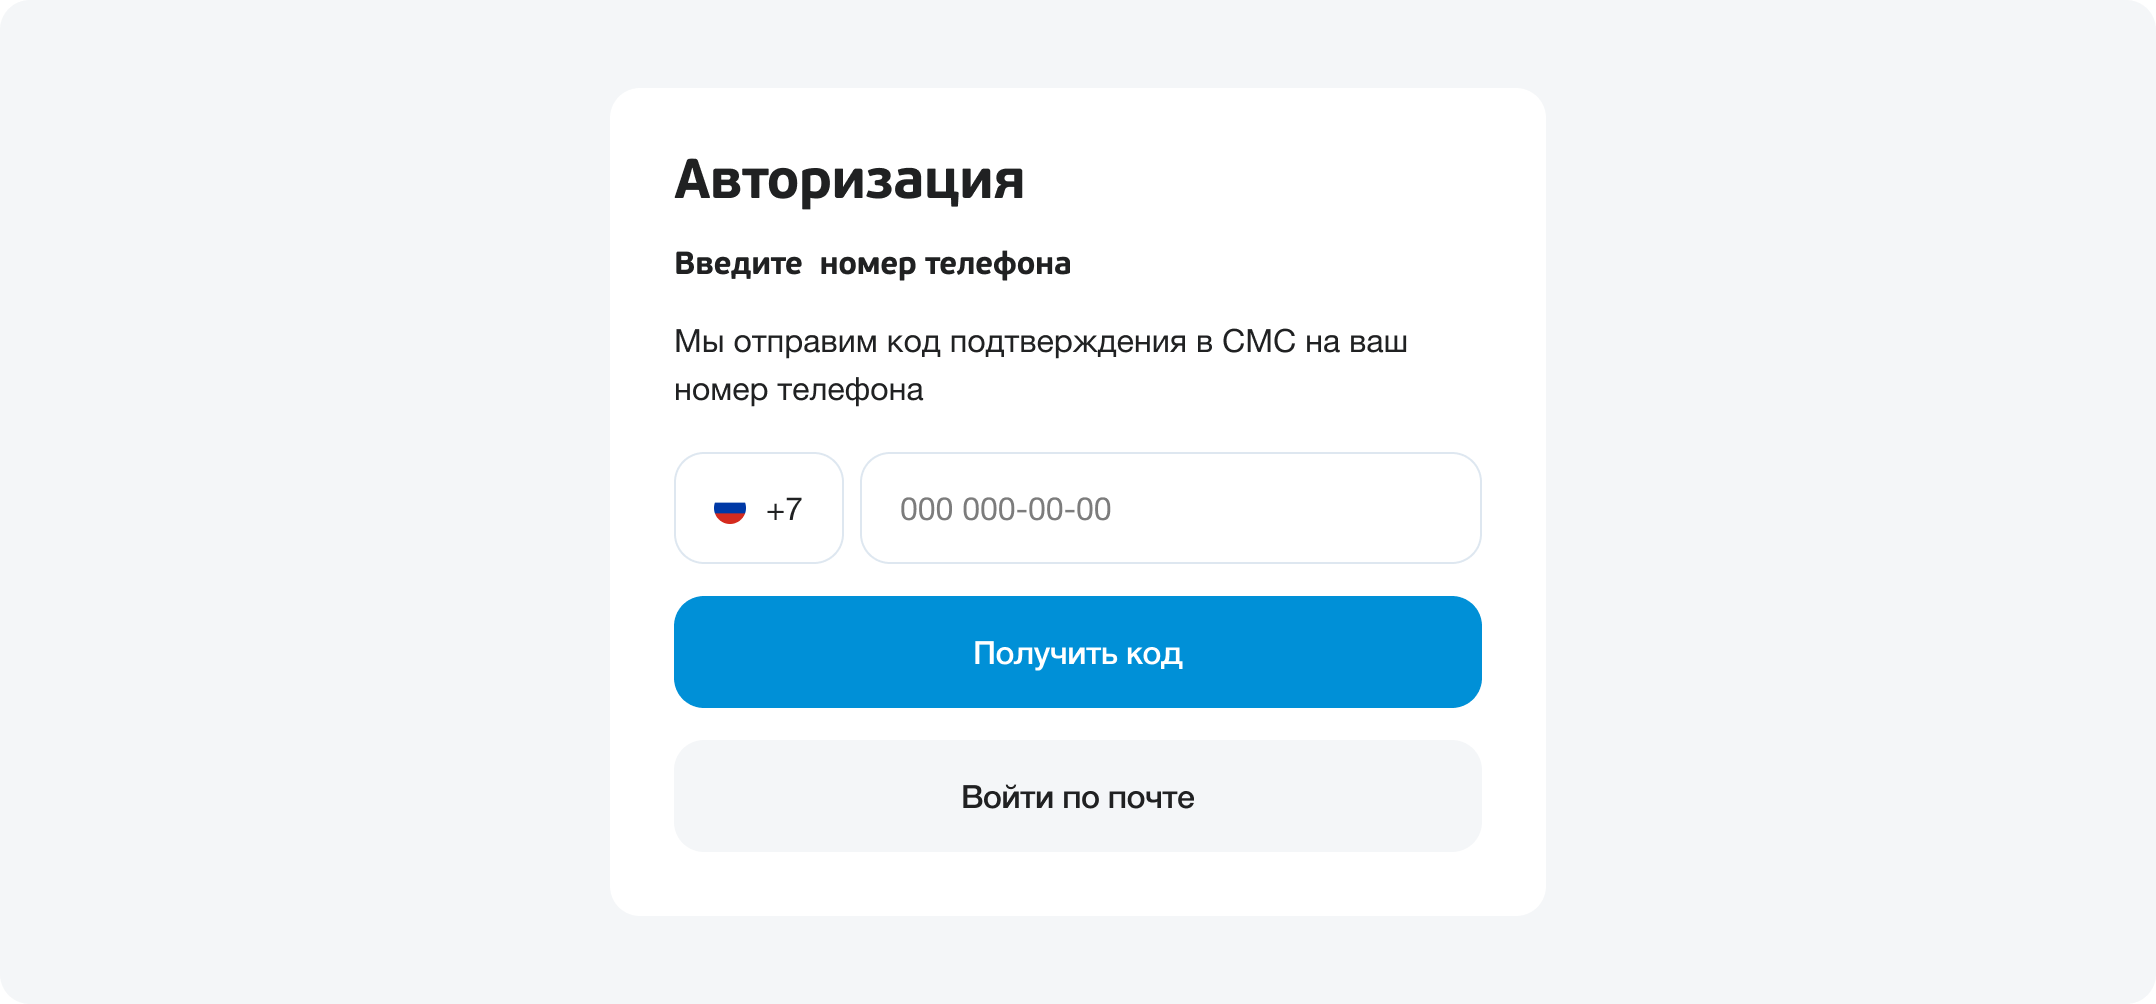Click the Russian flag icon
2156x1004 pixels.
click(x=729, y=511)
